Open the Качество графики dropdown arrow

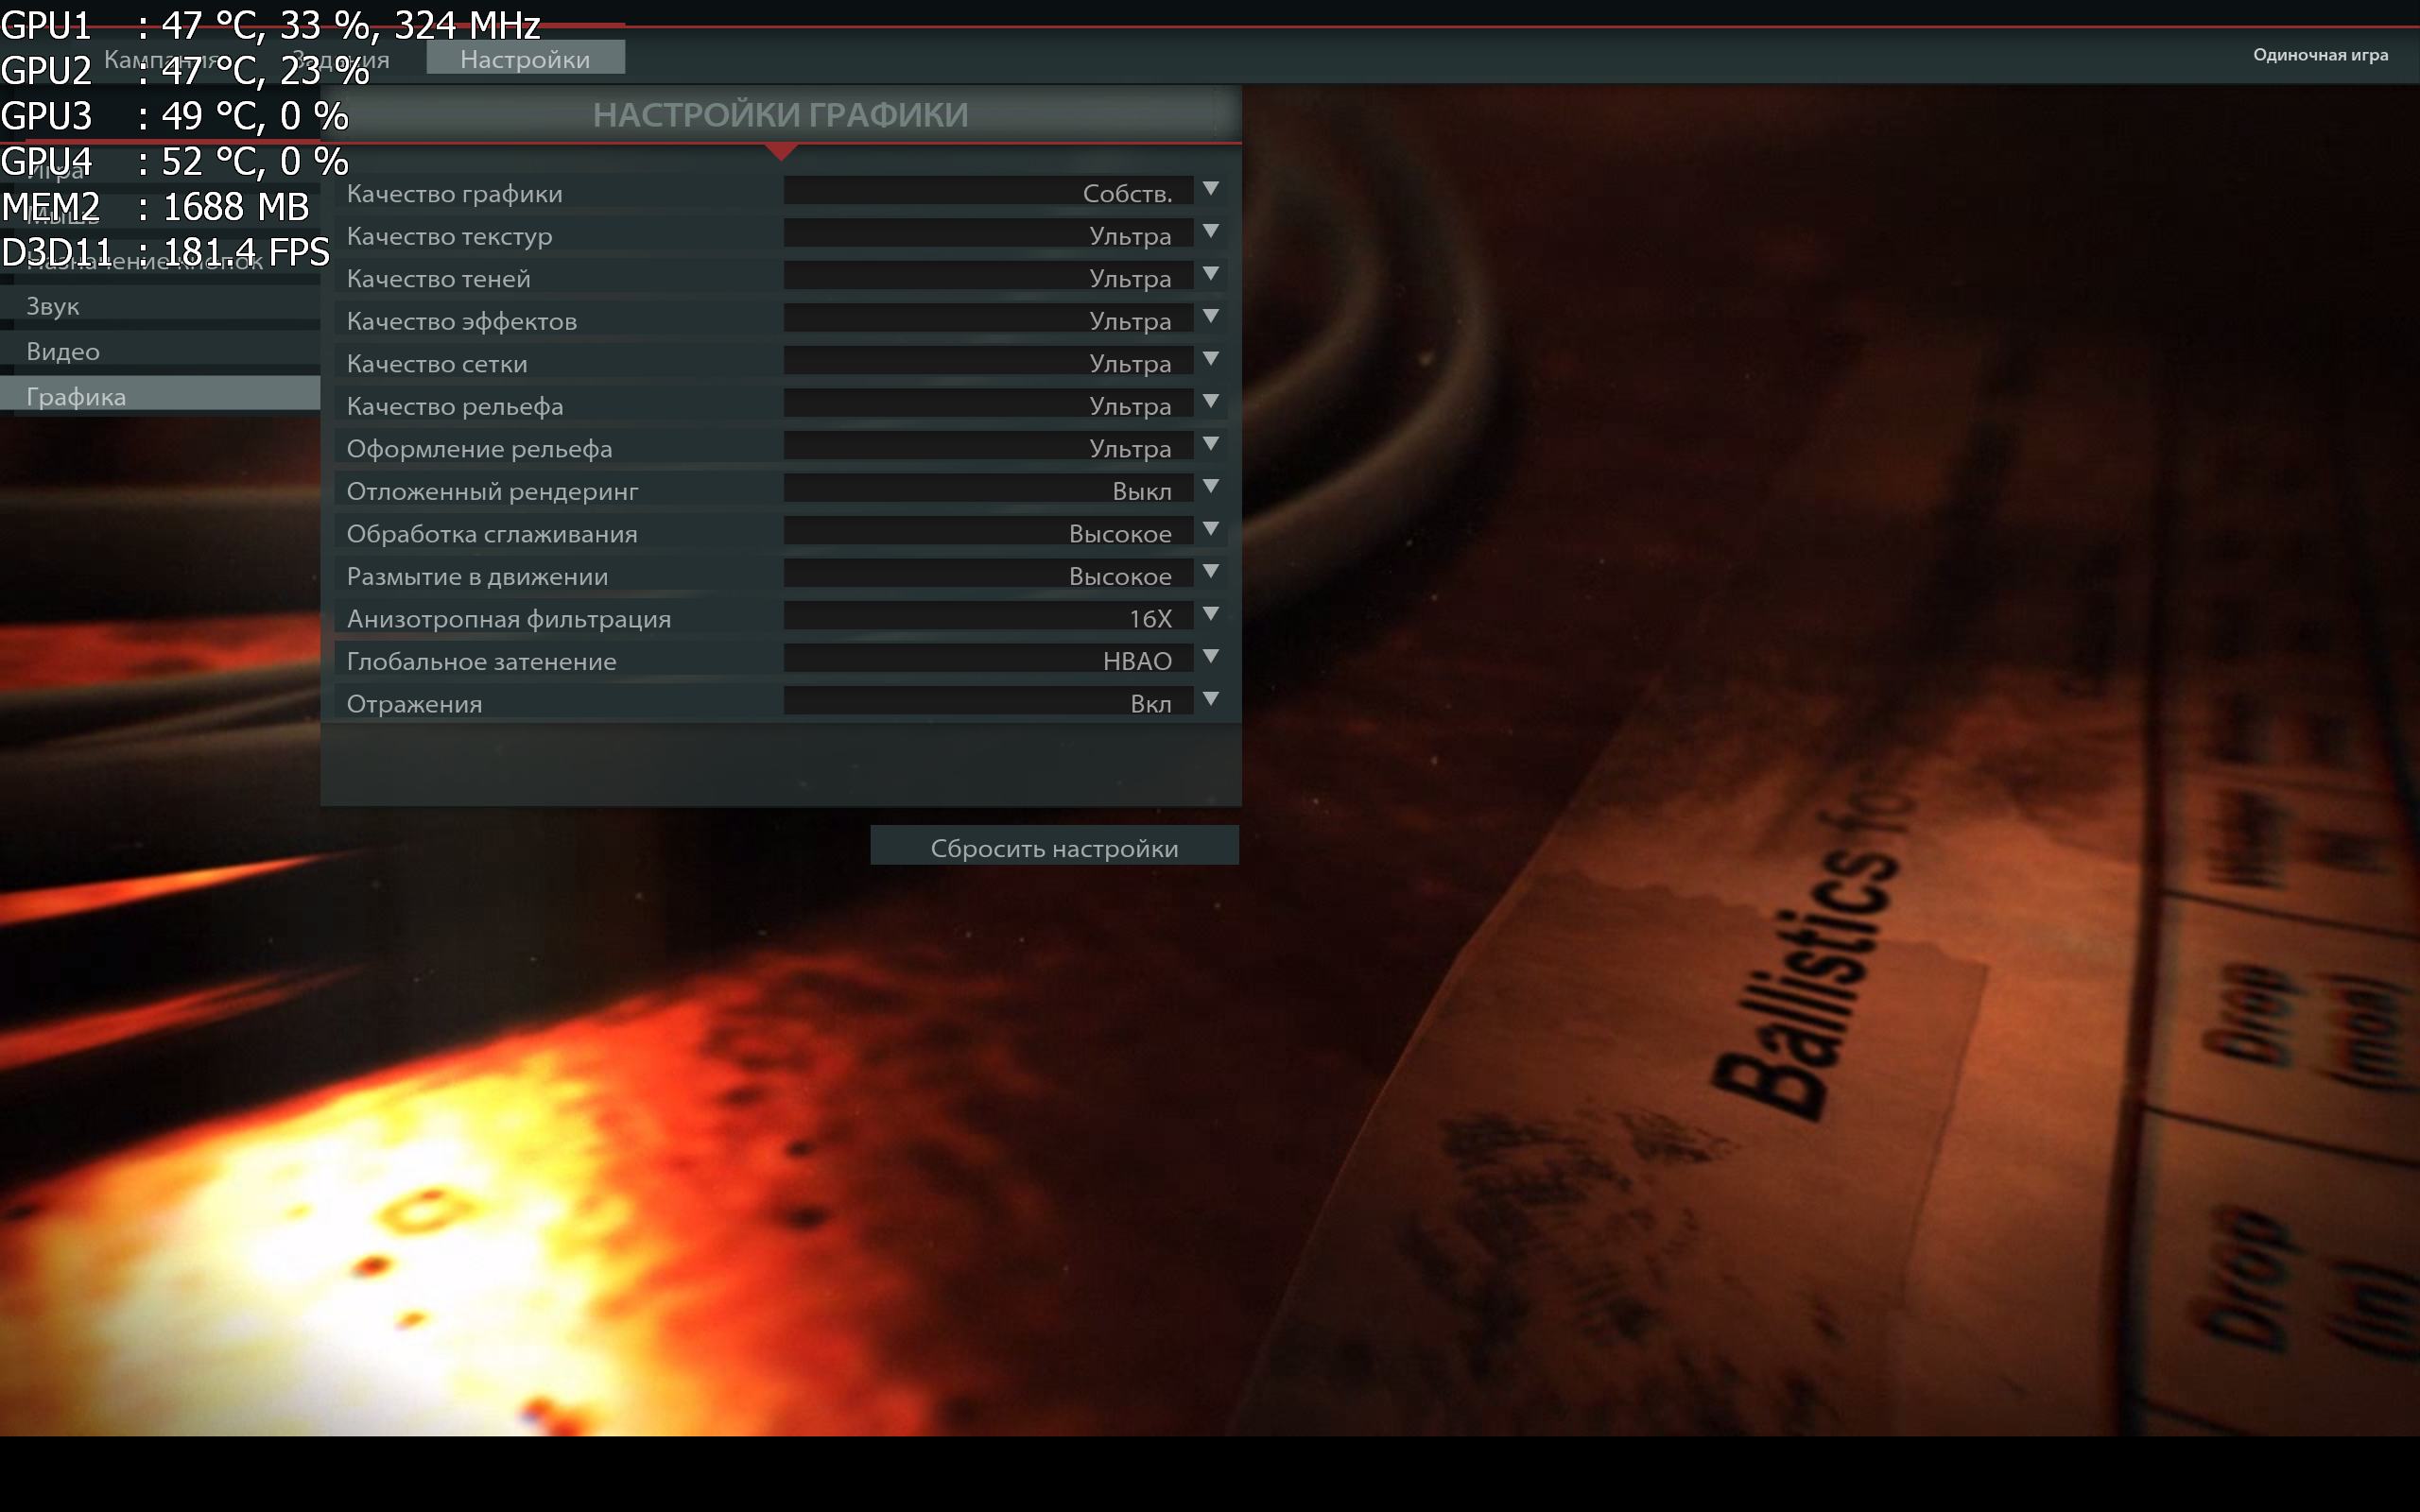pyautogui.click(x=1210, y=189)
